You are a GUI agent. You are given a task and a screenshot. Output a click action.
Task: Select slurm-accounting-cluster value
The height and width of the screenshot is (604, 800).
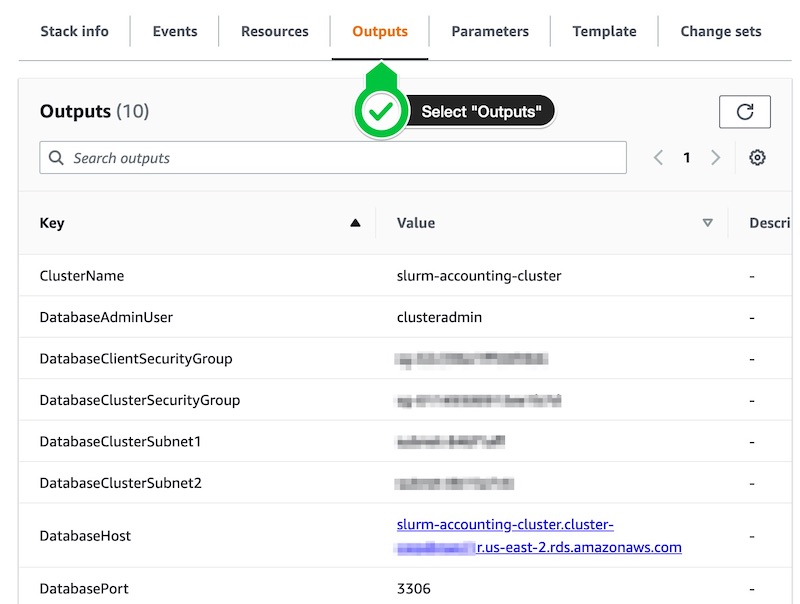coord(479,275)
